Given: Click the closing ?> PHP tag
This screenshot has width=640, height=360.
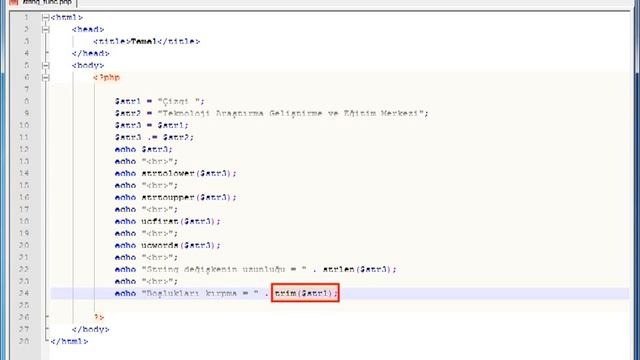Looking at the screenshot, I should pyautogui.click(x=99, y=317).
